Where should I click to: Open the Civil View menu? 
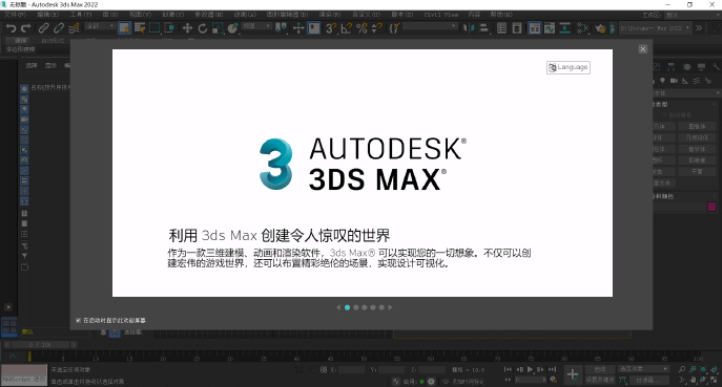pos(441,15)
